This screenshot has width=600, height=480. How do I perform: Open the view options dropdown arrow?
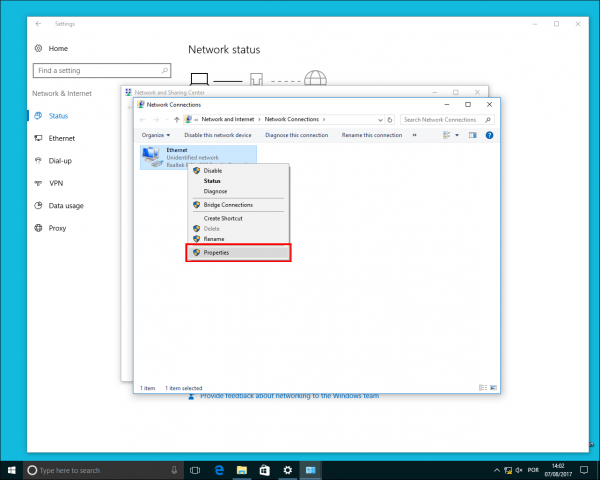tap(457, 135)
